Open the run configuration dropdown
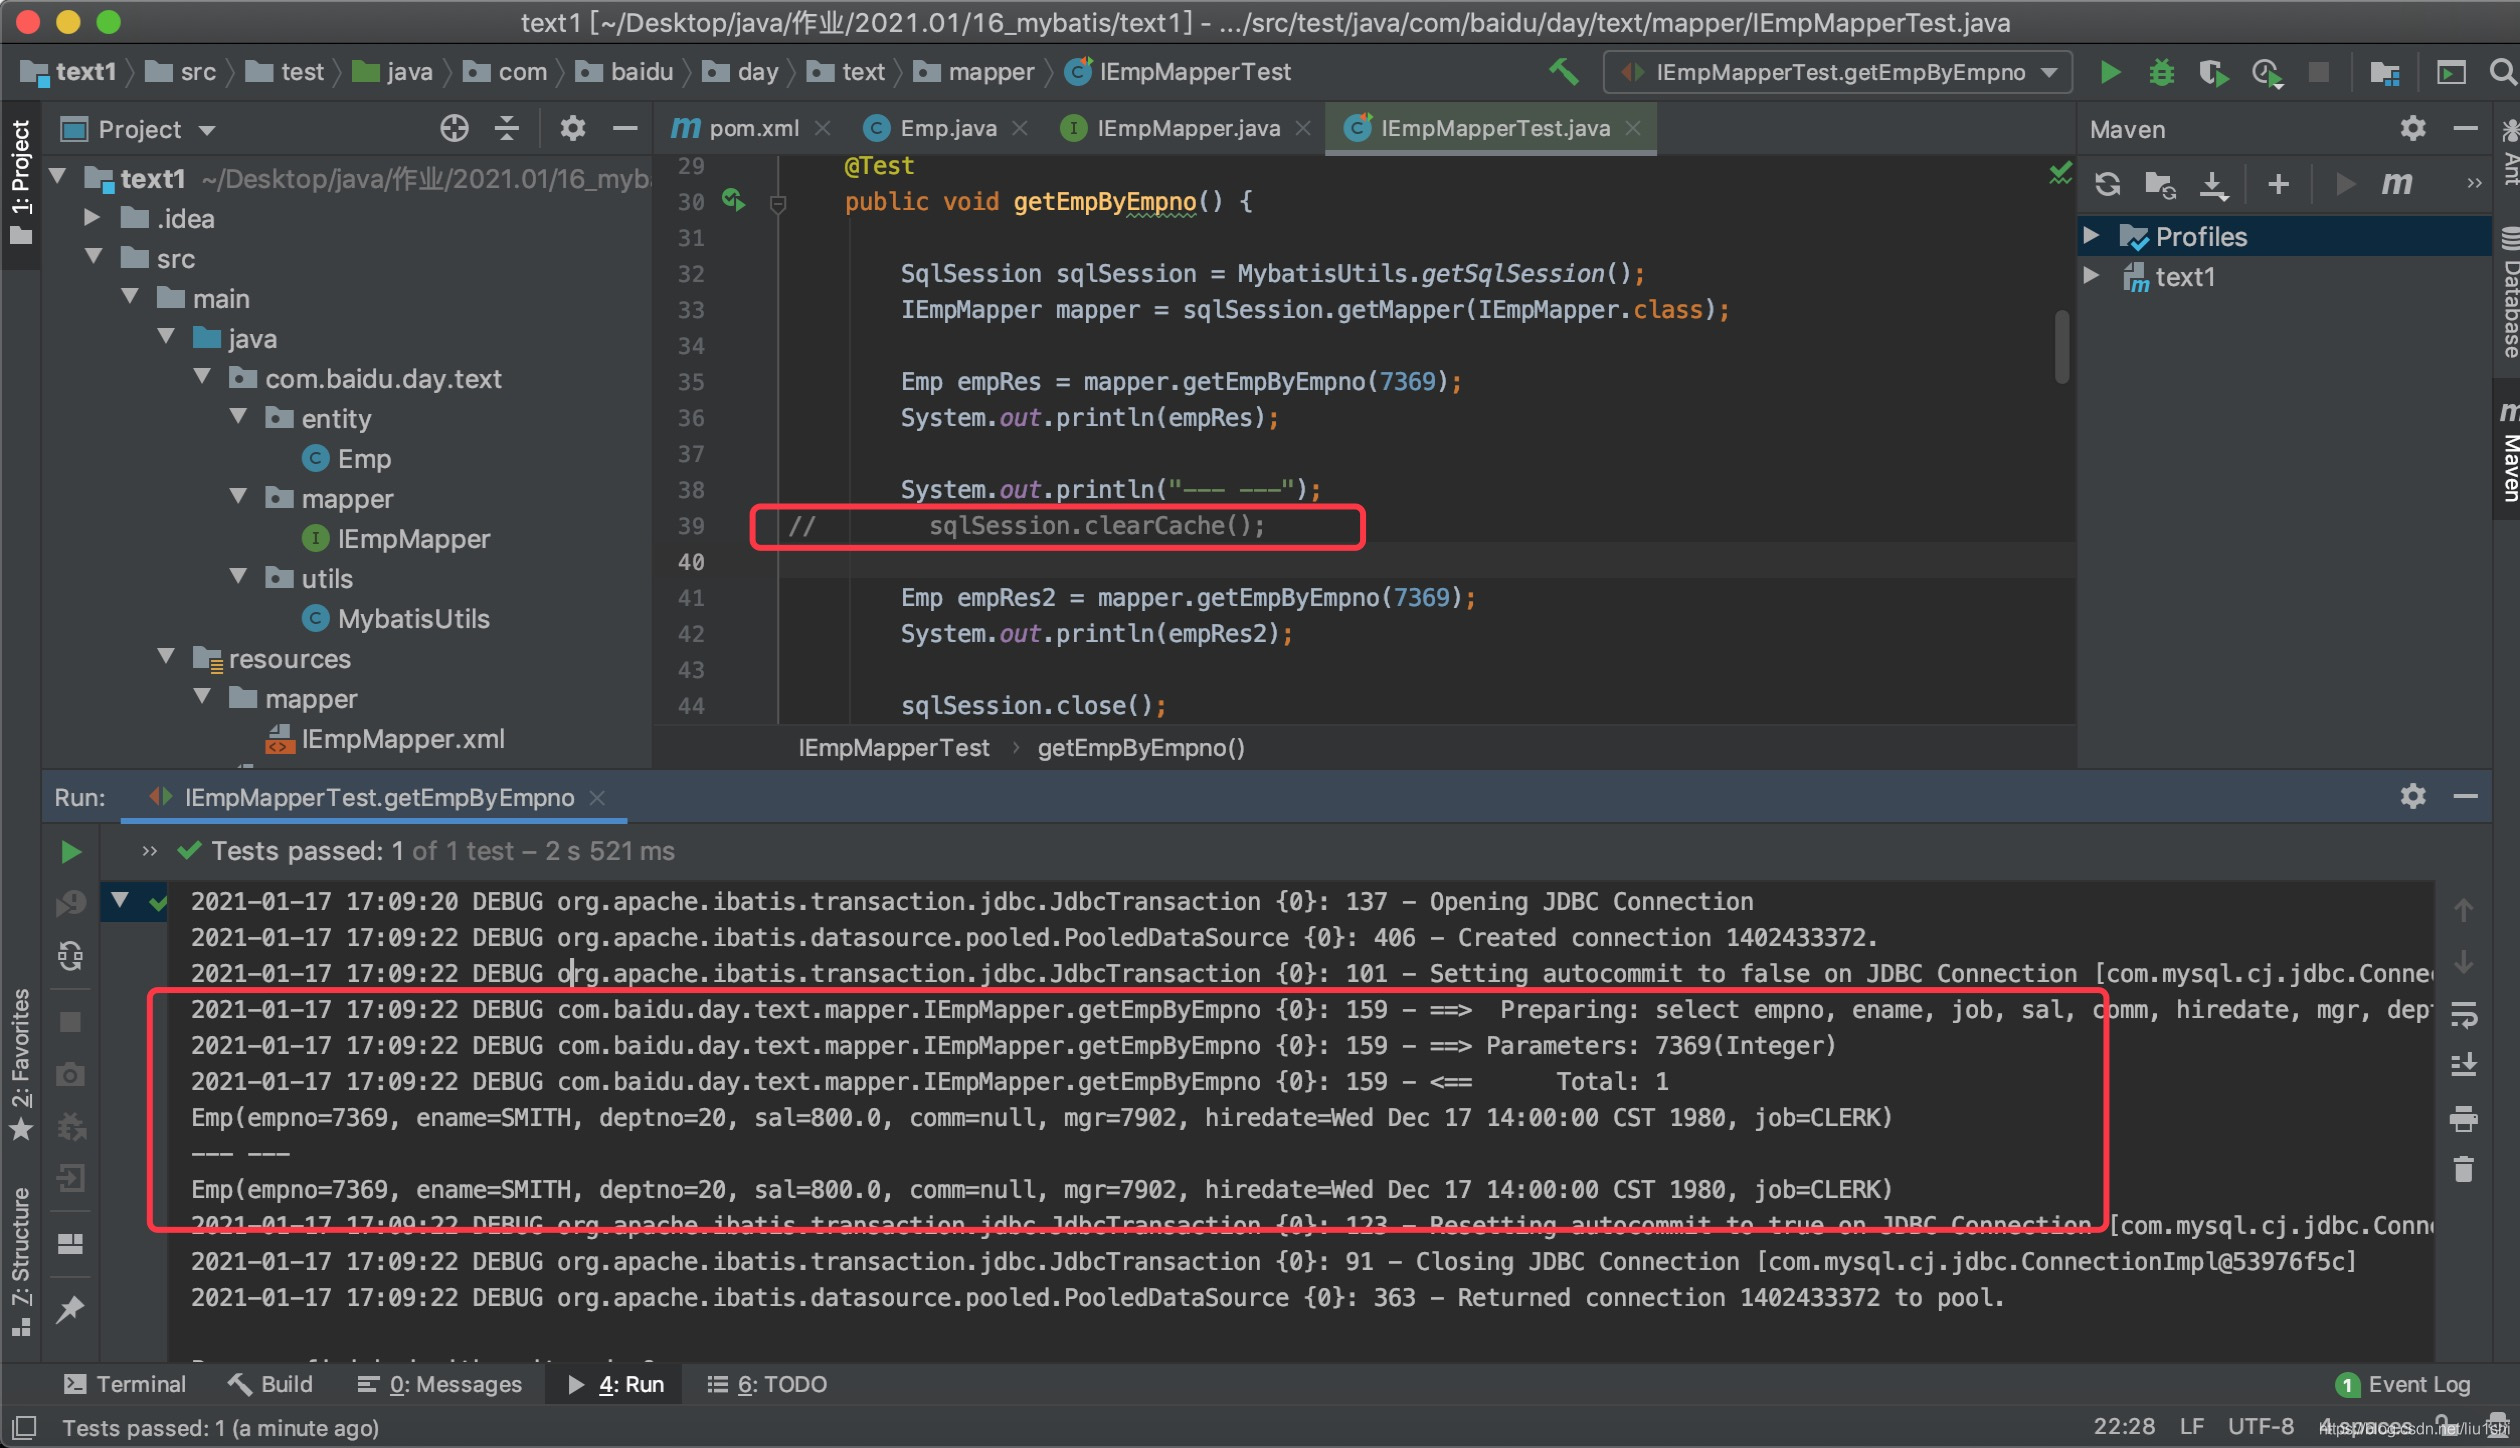 tap(1837, 72)
